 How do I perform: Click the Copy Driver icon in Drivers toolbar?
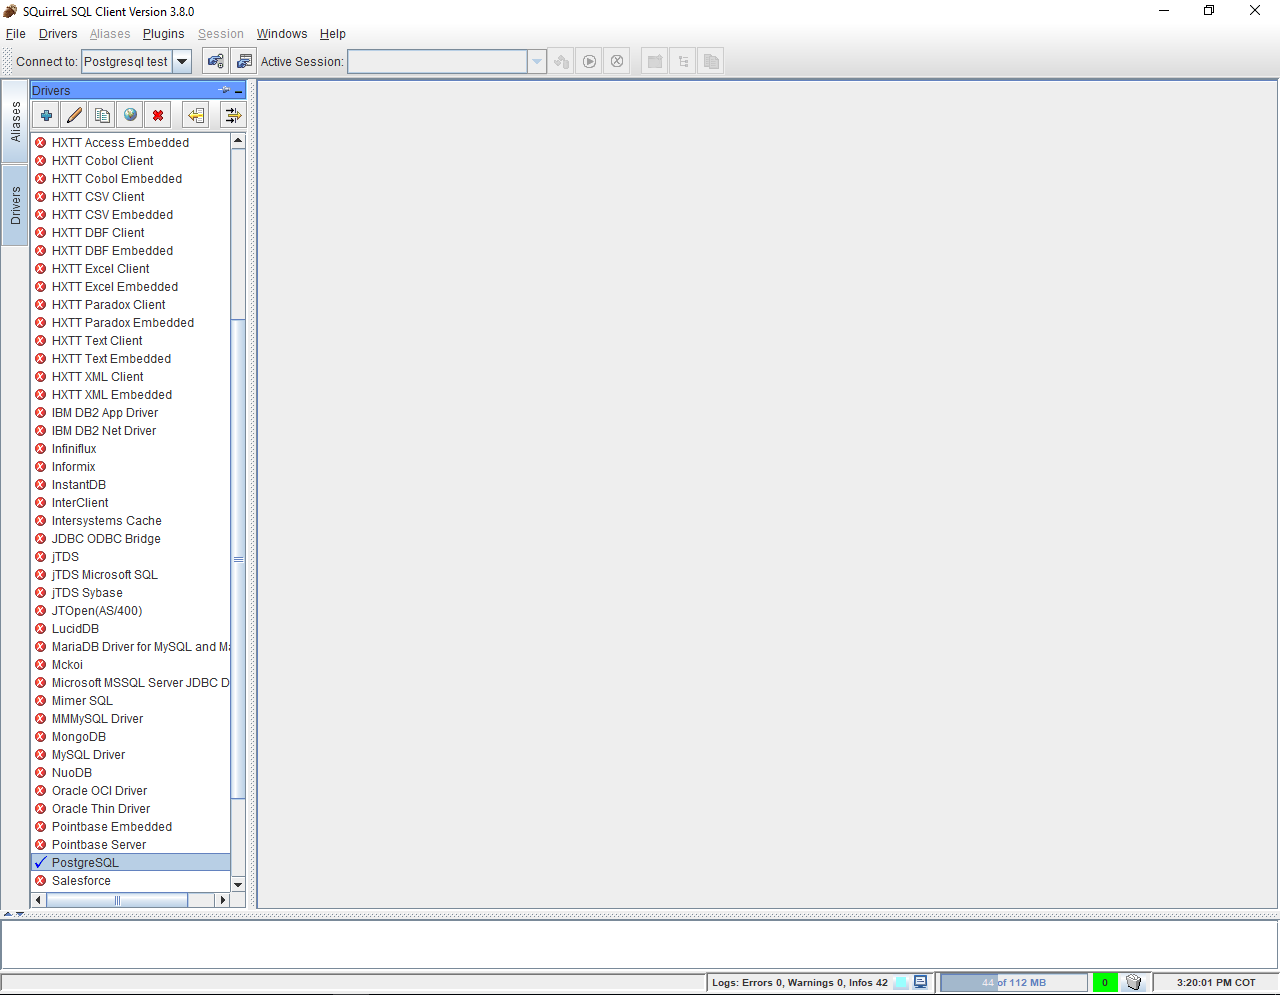pos(102,115)
